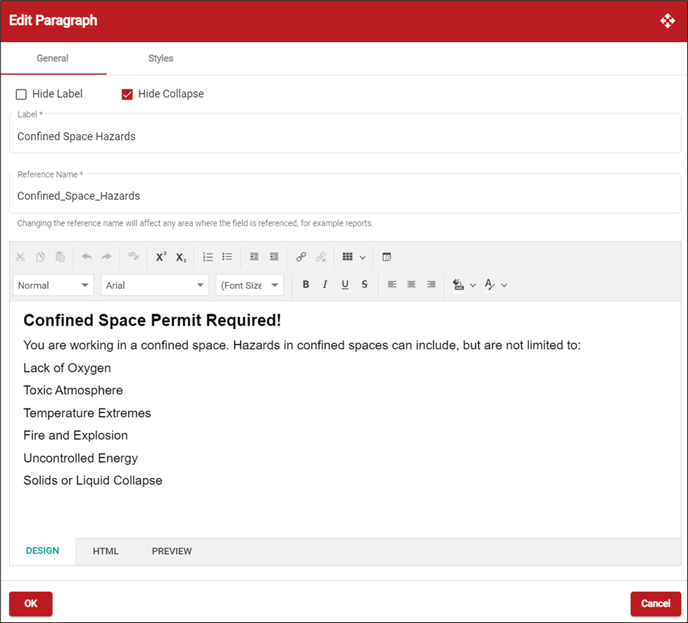Toggle bold formatting

point(306,284)
